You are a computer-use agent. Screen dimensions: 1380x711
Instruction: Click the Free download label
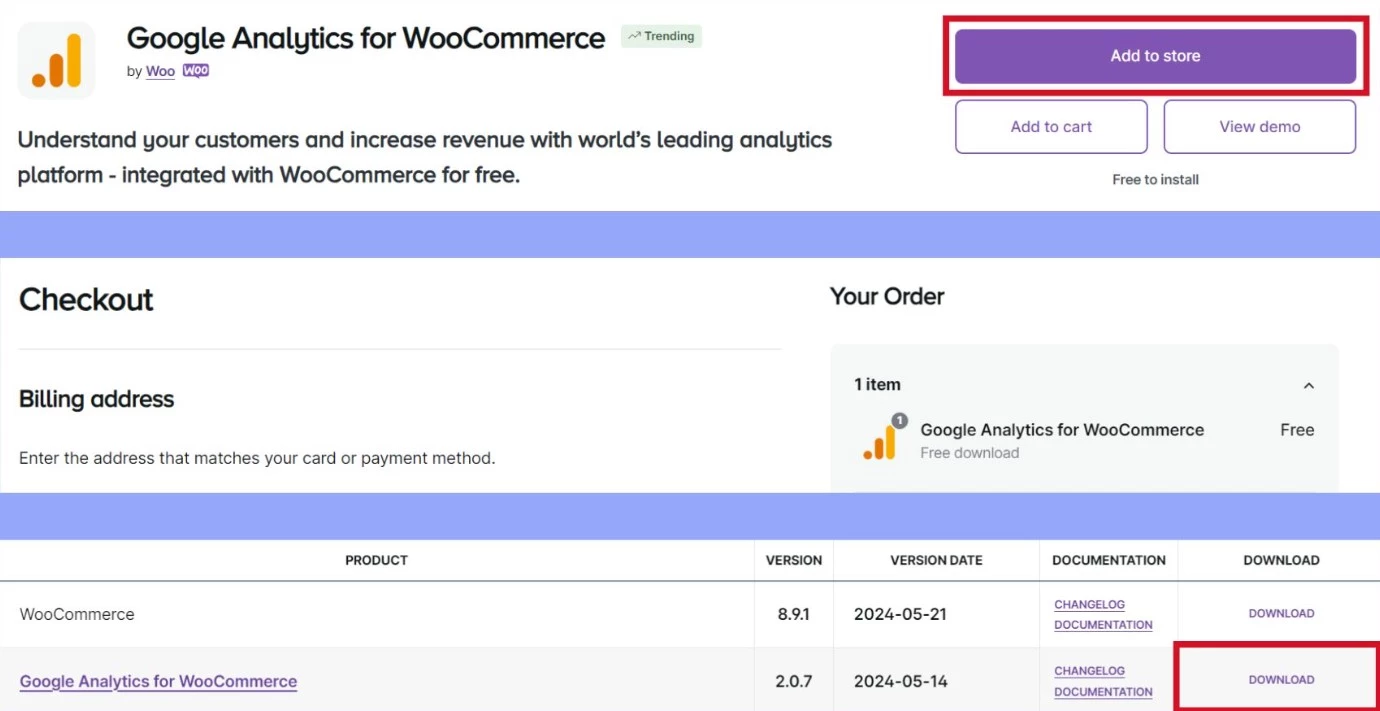tap(969, 453)
